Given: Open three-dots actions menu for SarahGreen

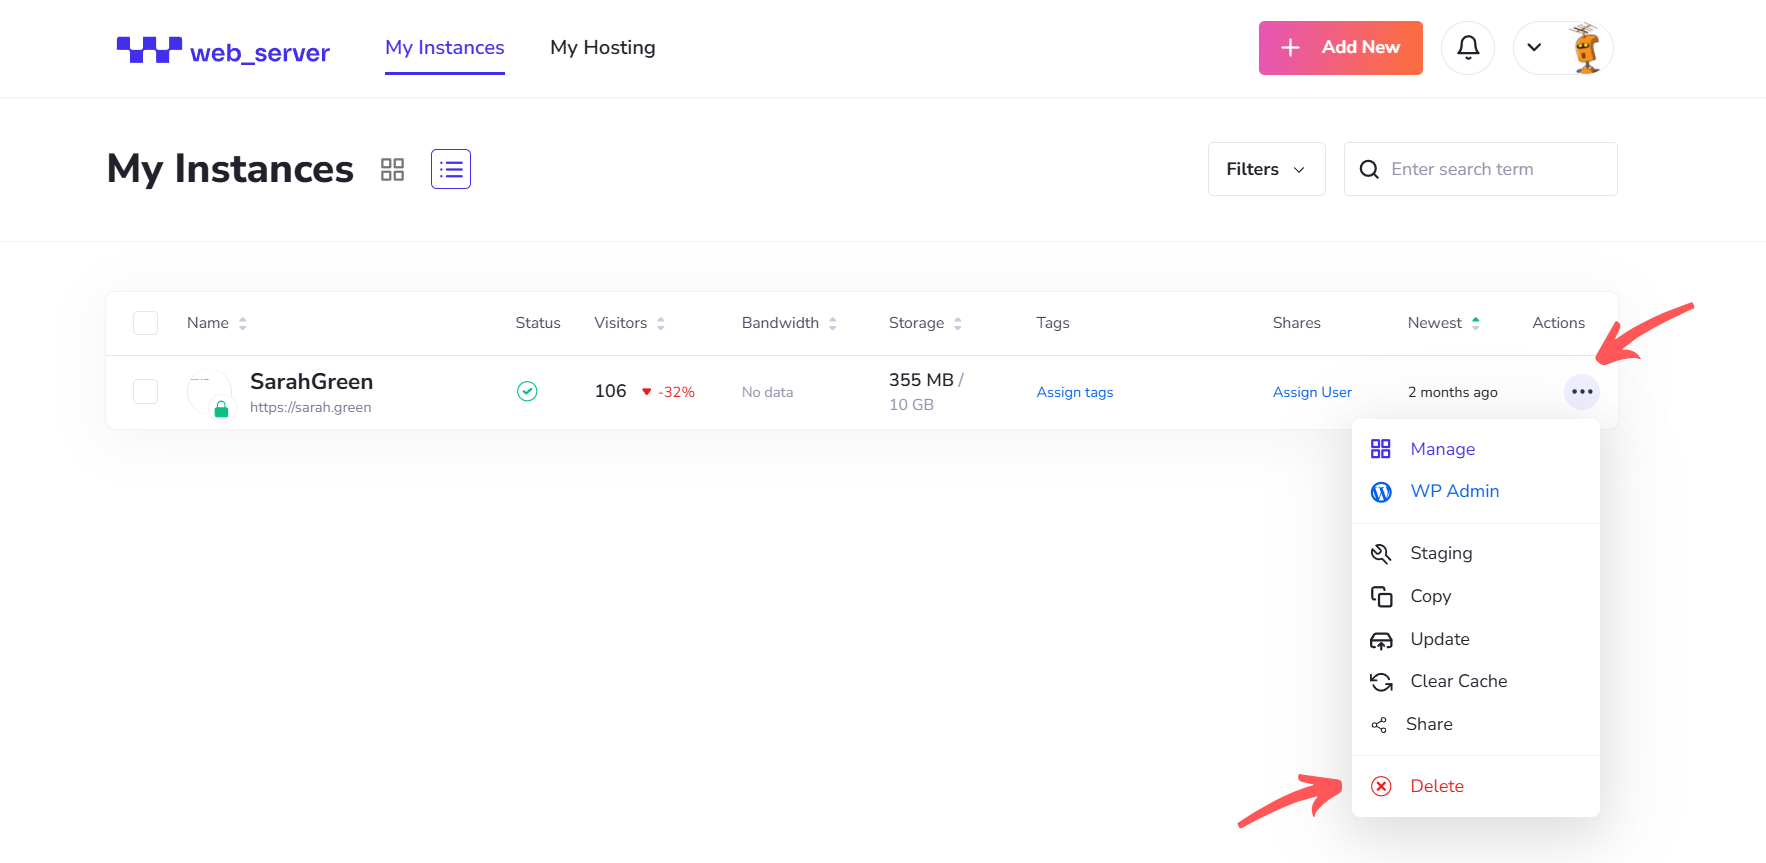Looking at the screenshot, I should click(x=1582, y=392).
